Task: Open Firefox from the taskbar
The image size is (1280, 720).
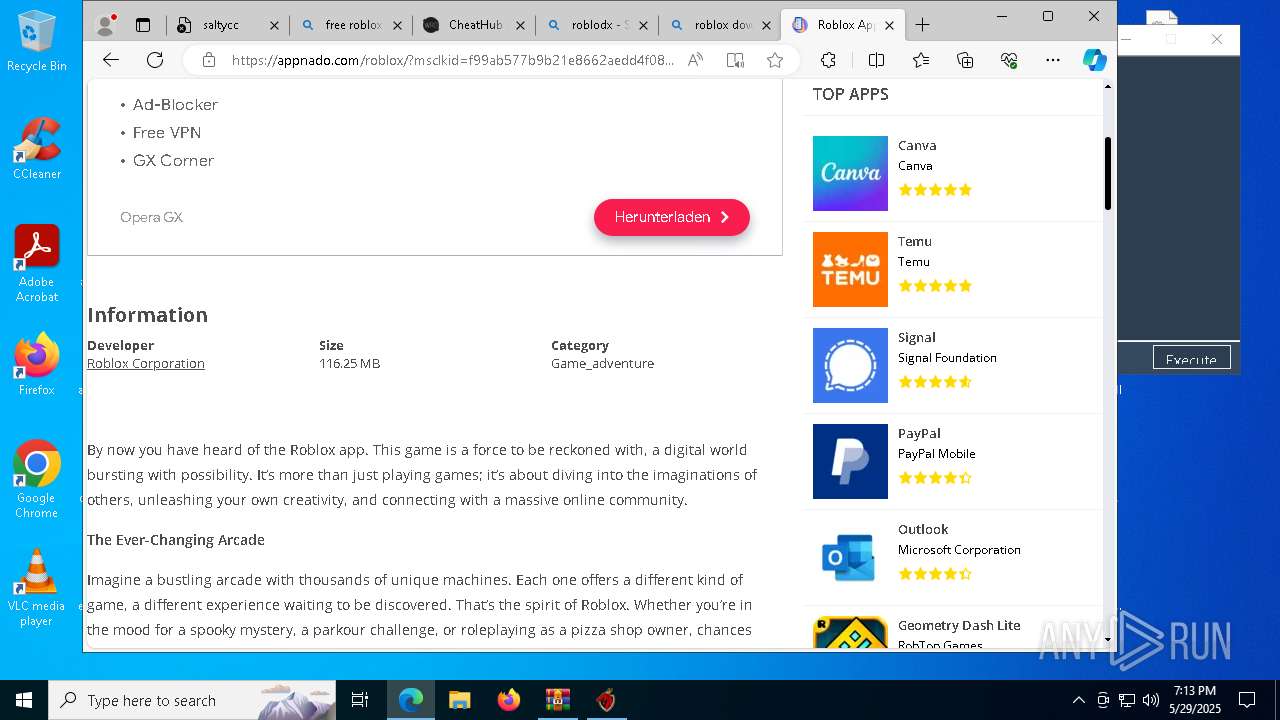Action: pyautogui.click(x=508, y=700)
